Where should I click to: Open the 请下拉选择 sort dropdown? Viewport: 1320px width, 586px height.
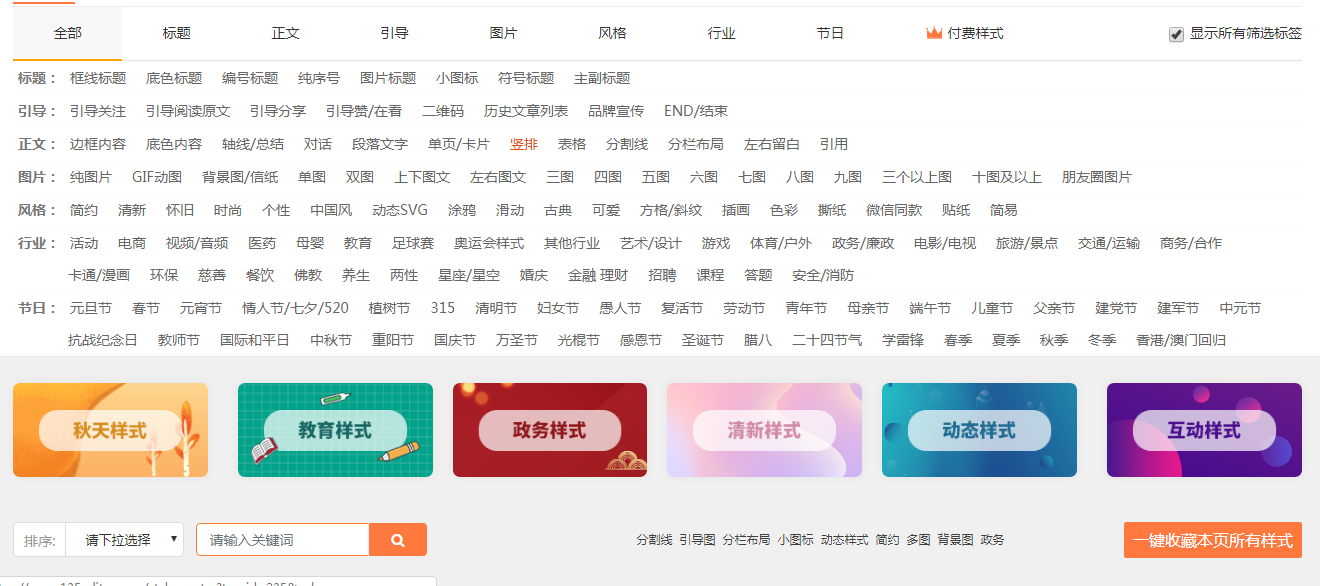(x=123, y=539)
